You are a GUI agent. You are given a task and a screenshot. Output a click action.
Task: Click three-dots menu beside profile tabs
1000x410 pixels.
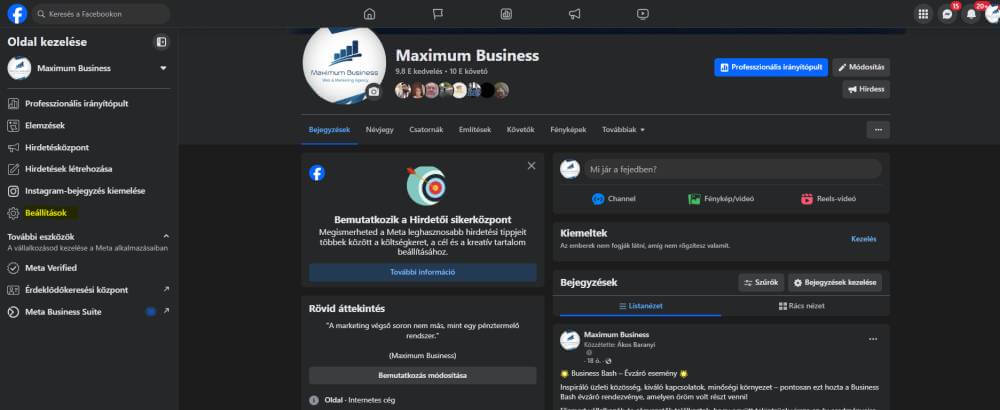click(878, 130)
